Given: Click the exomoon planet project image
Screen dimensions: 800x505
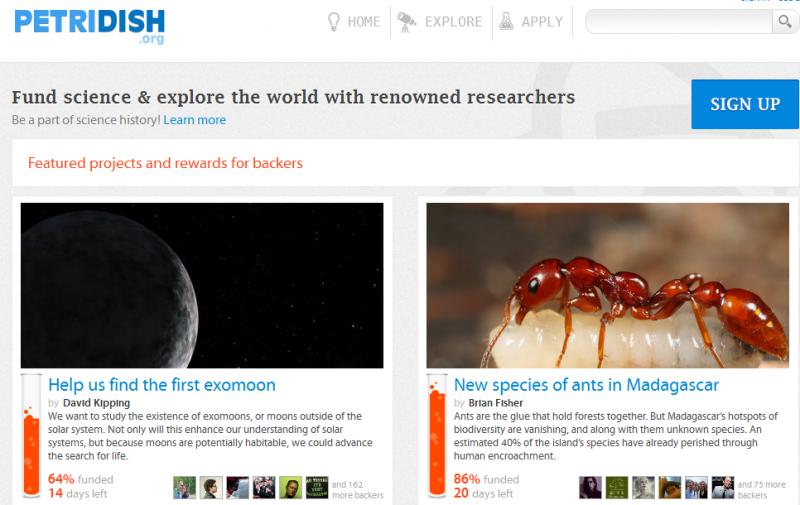Looking at the screenshot, I should click(202, 285).
